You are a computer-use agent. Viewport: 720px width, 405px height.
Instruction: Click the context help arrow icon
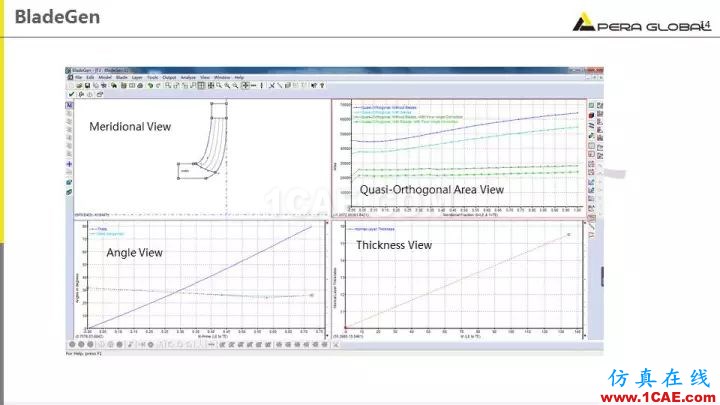coord(314,85)
